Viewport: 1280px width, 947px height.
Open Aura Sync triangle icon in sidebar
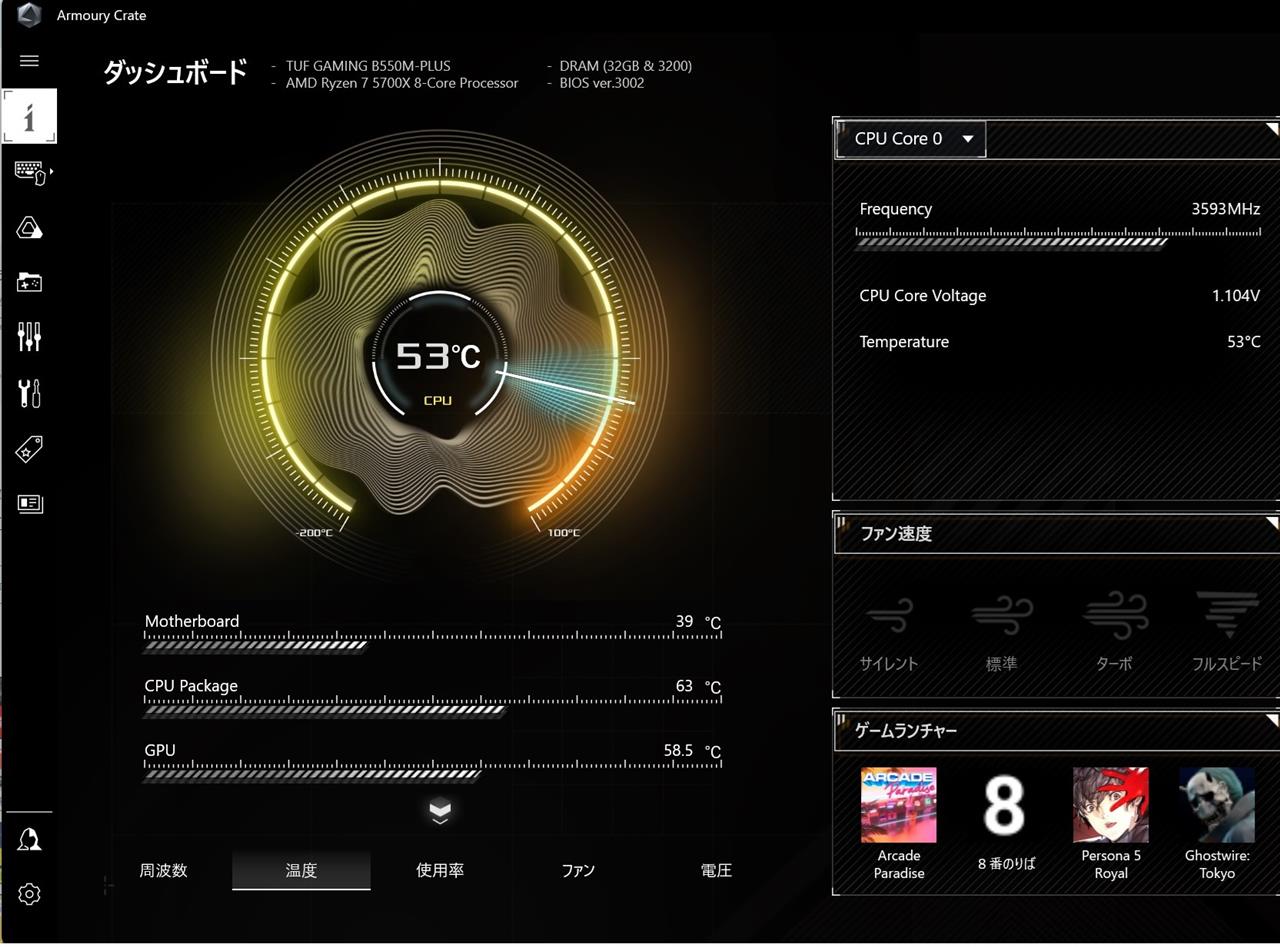[29, 229]
